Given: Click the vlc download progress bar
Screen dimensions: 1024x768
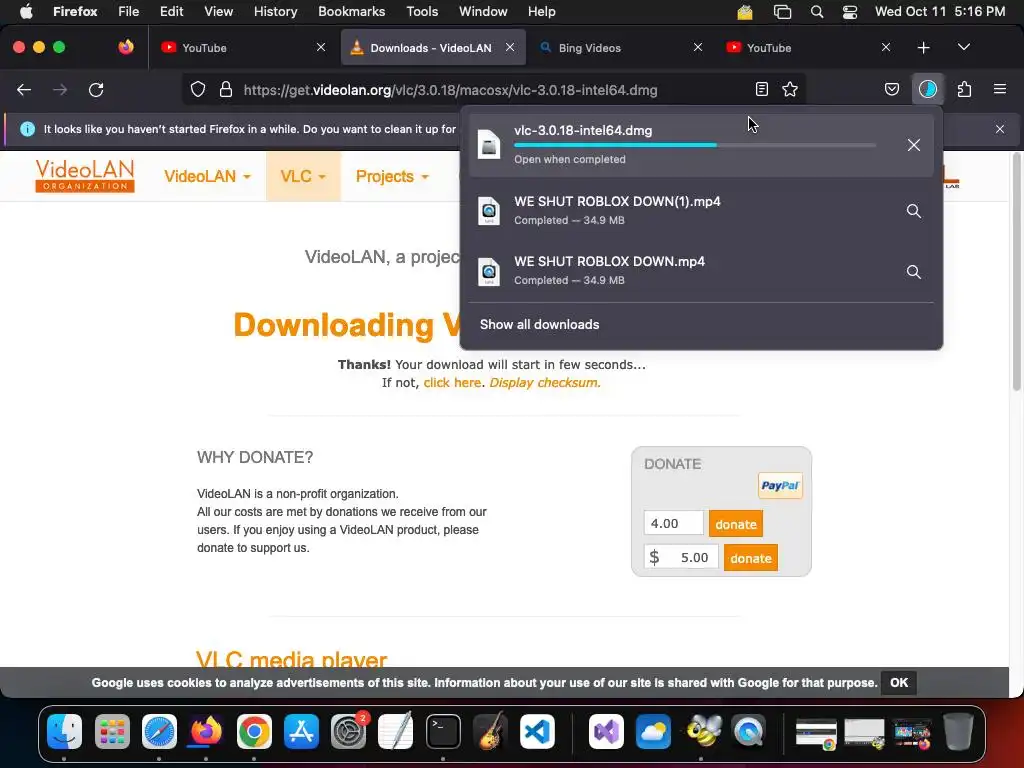Looking at the screenshot, I should (x=695, y=145).
